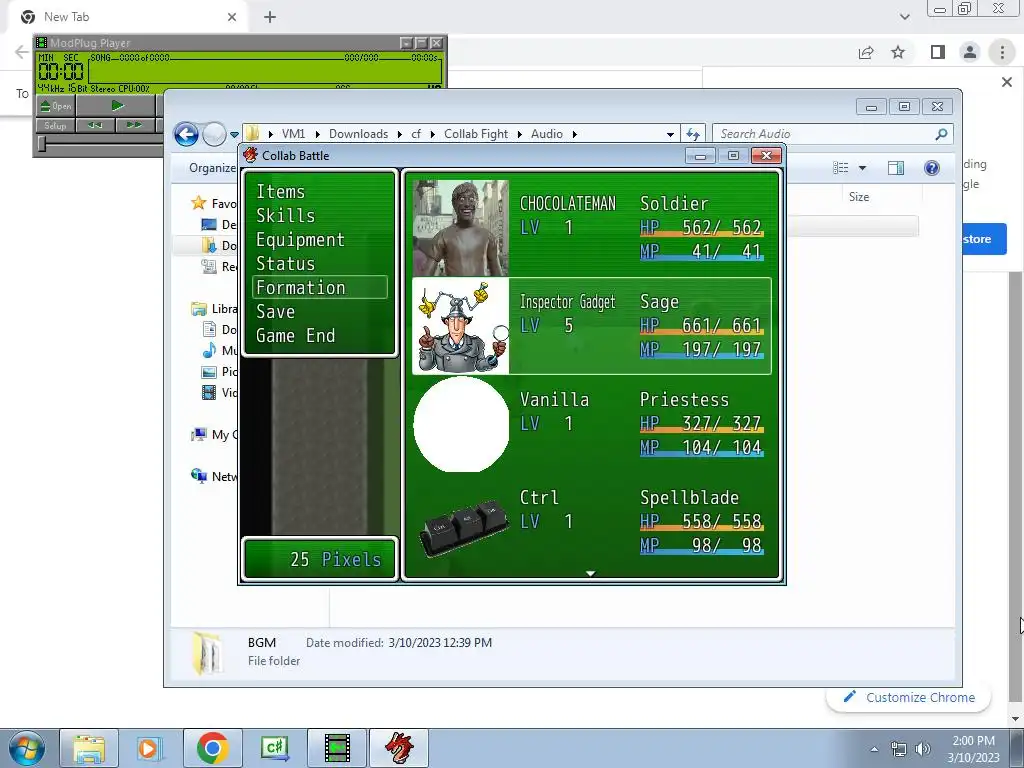Click the Favorites star in navigation pane
The height and width of the screenshot is (768, 1024).
click(199, 203)
